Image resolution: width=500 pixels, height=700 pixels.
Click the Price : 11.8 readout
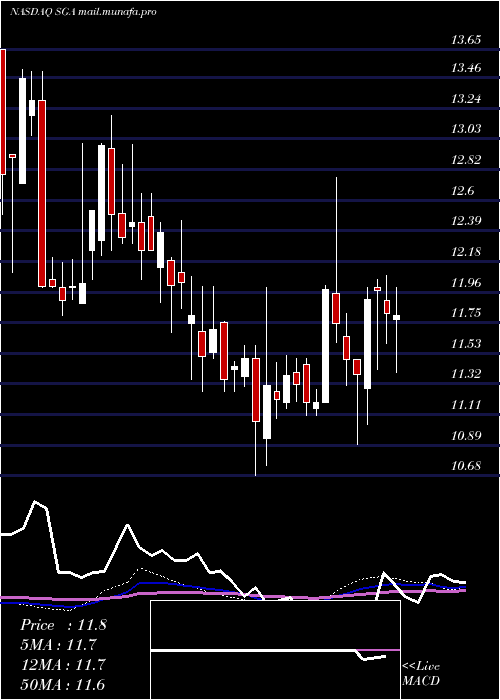(63, 625)
